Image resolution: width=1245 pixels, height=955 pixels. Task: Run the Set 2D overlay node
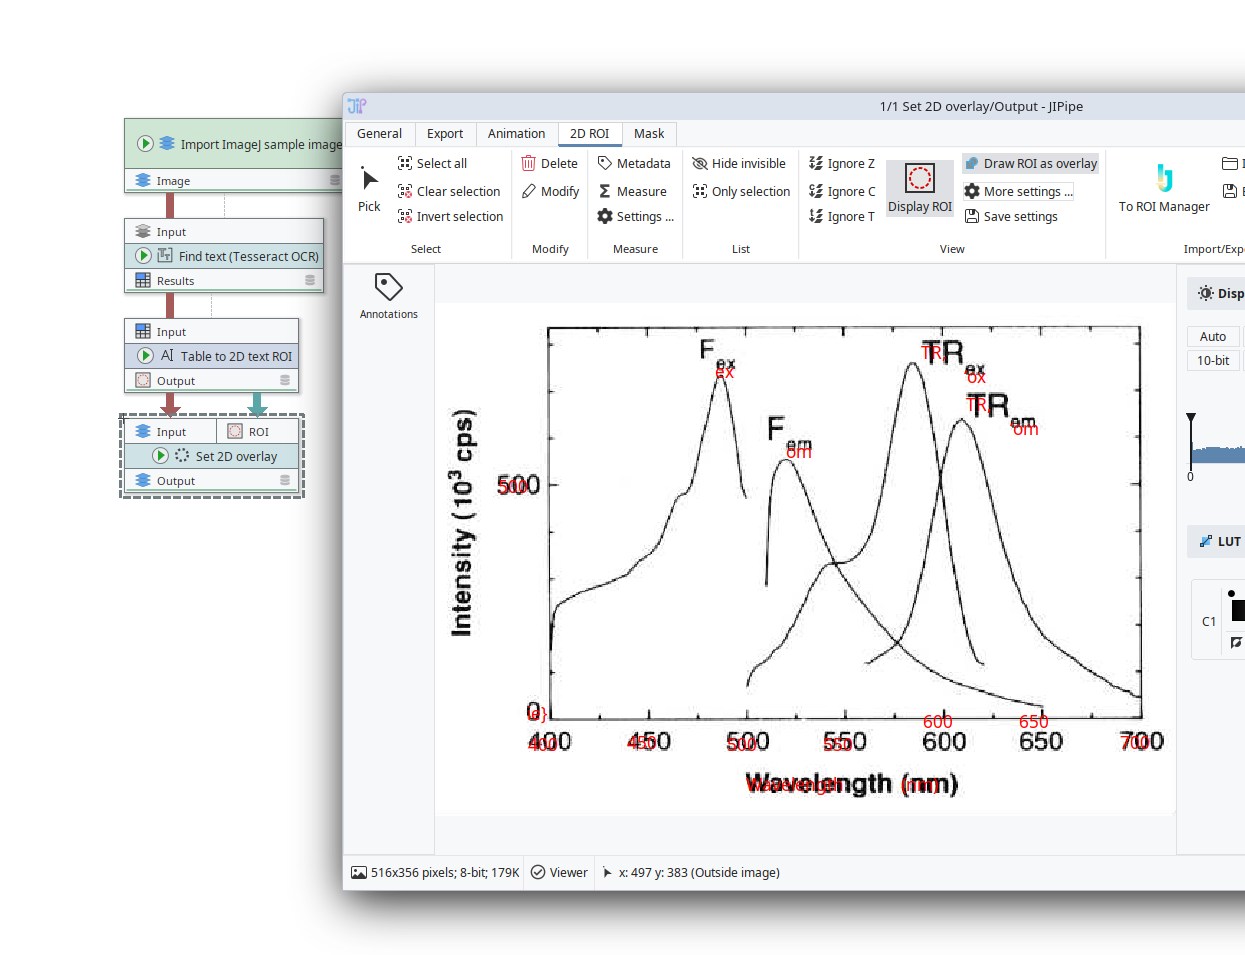coord(160,456)
